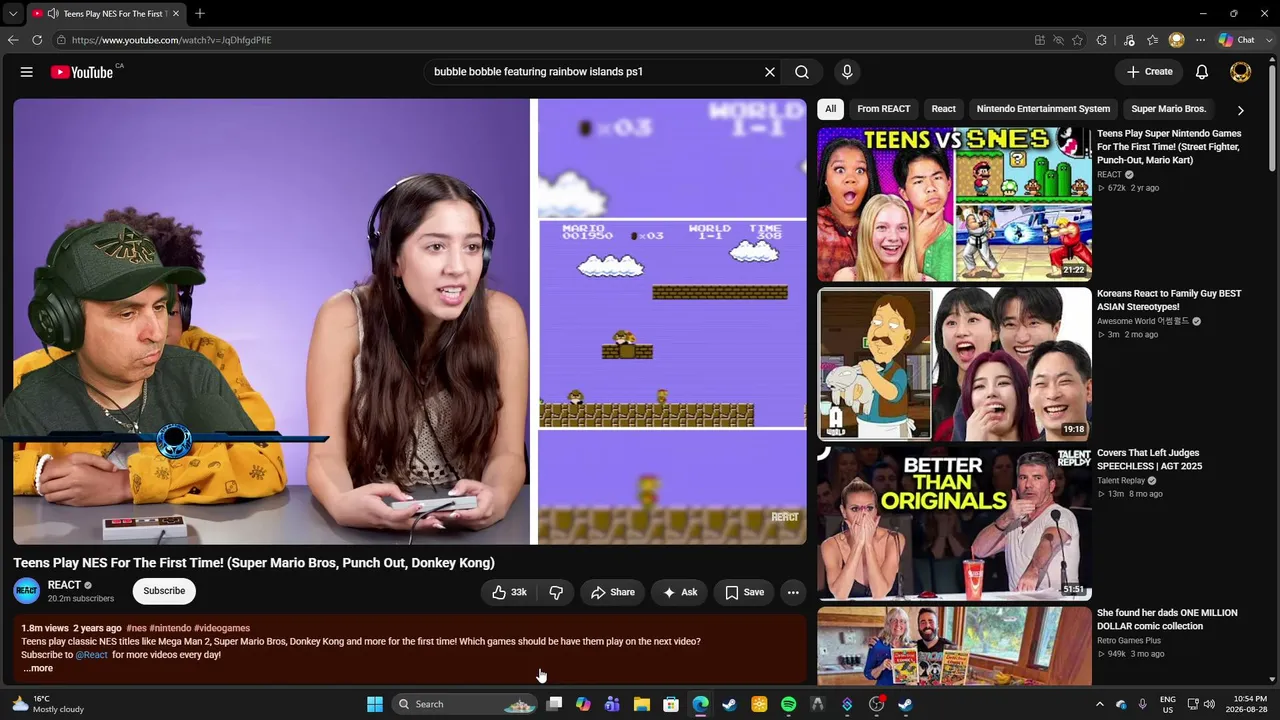The image size is (1280, 720).
Task: Open the more actions ellipsis under the video
Action: (793, 592)
